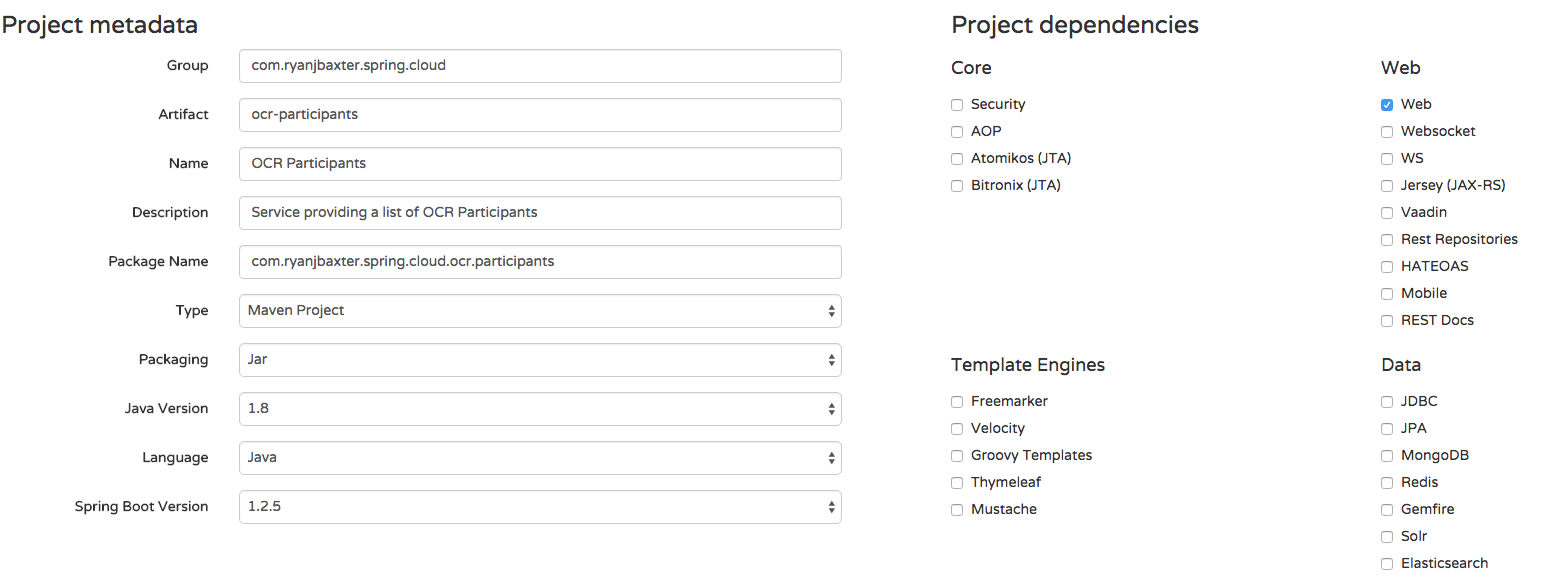
Task: Focus the Artifact text field
Action: pos(540,115)
